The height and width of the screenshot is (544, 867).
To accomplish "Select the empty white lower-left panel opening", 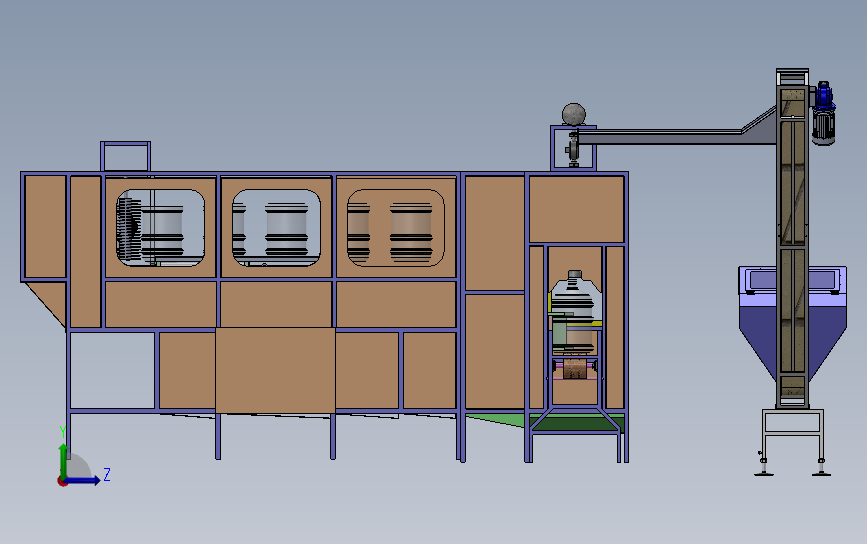I will 112,370.
